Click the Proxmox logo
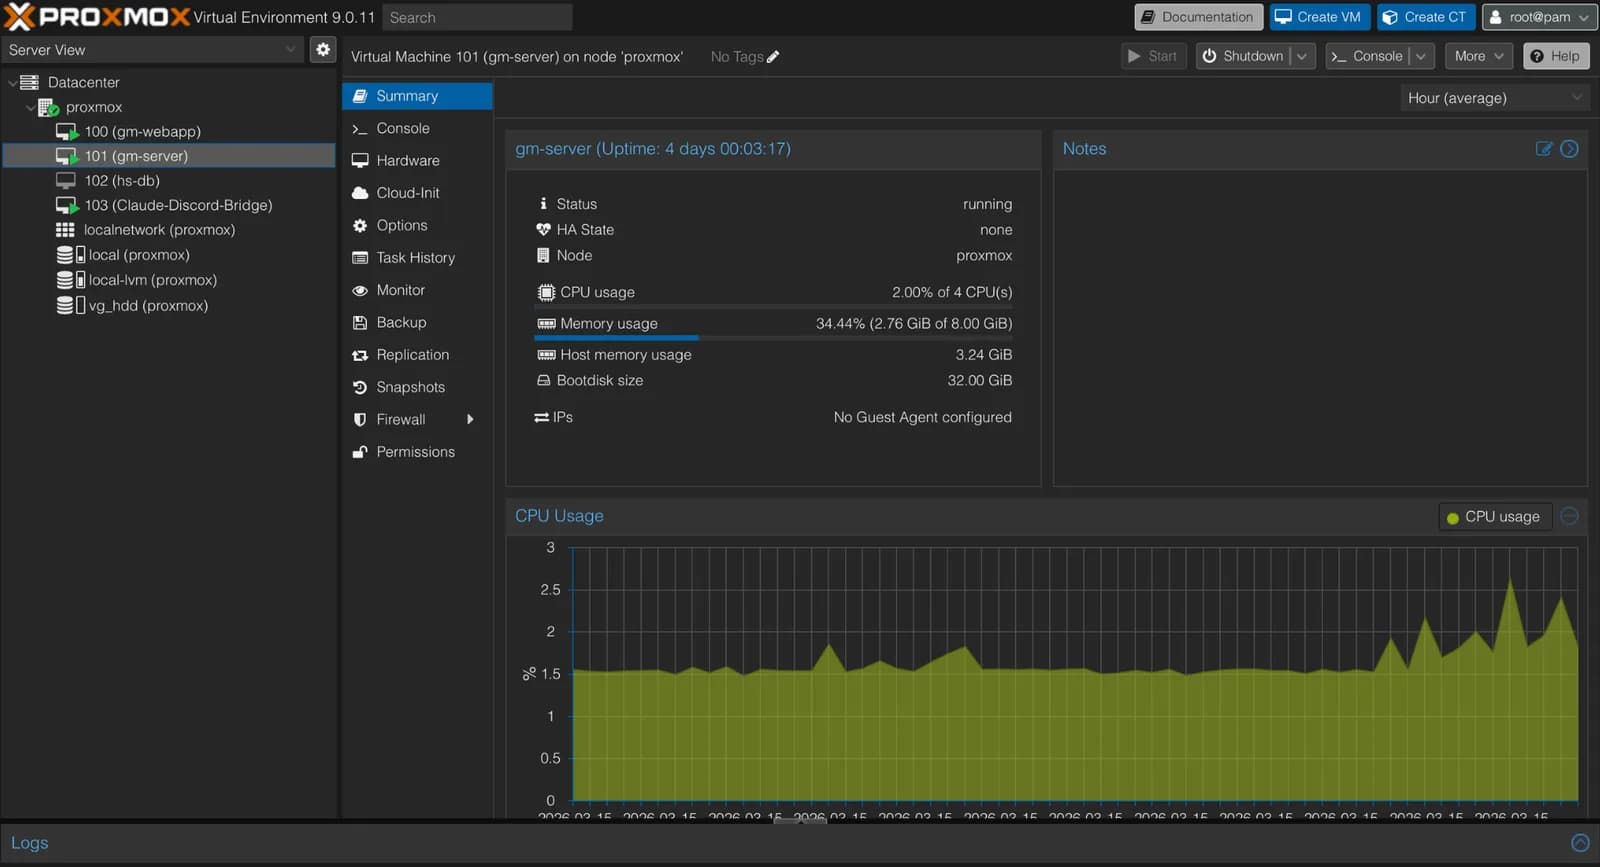 97,17
